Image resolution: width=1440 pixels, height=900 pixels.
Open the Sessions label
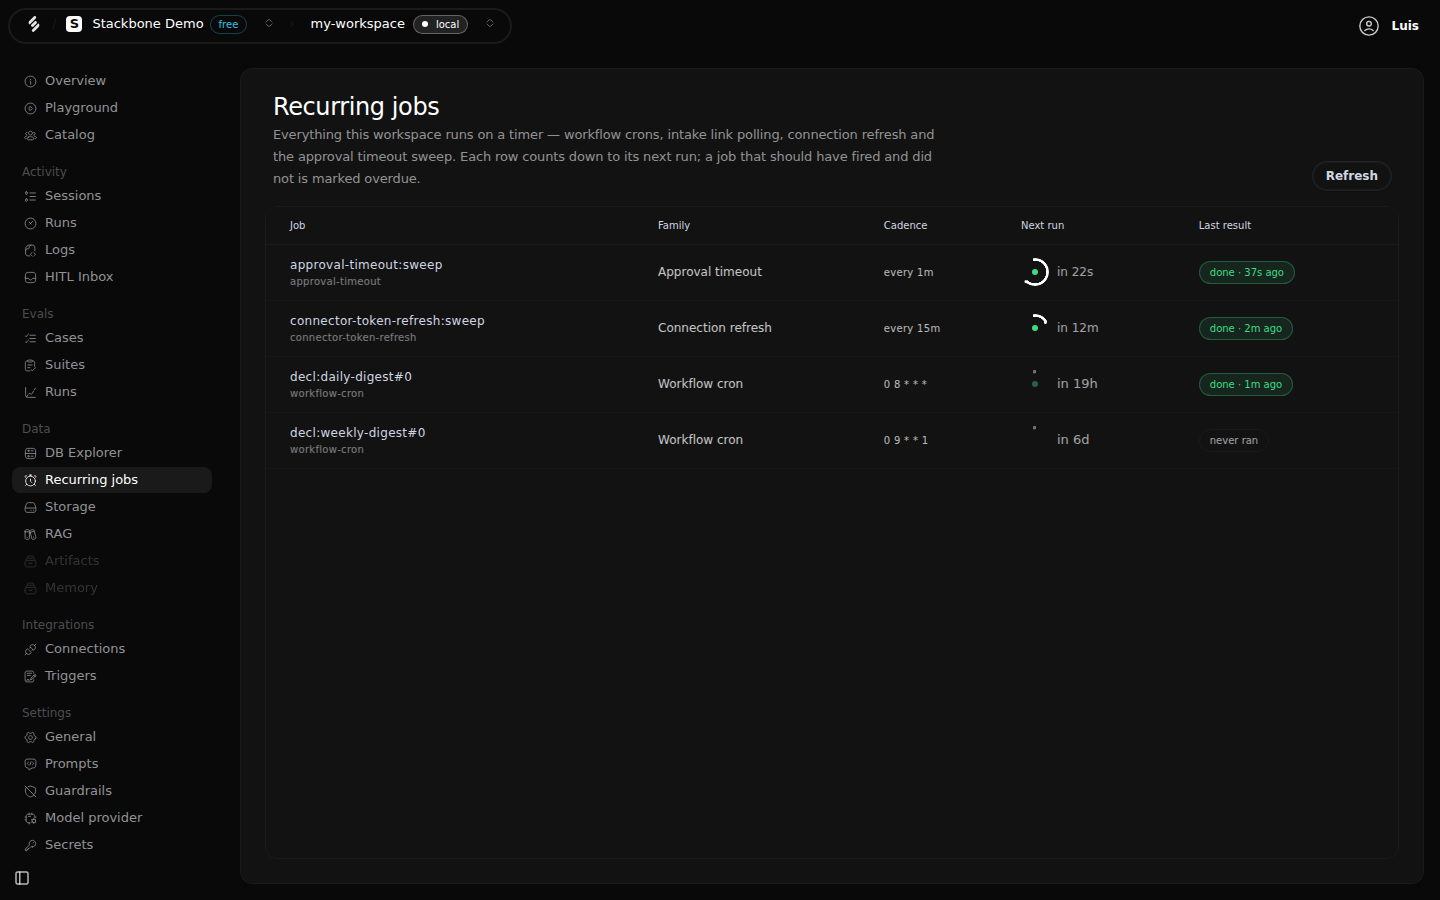(x=73, y=196)
